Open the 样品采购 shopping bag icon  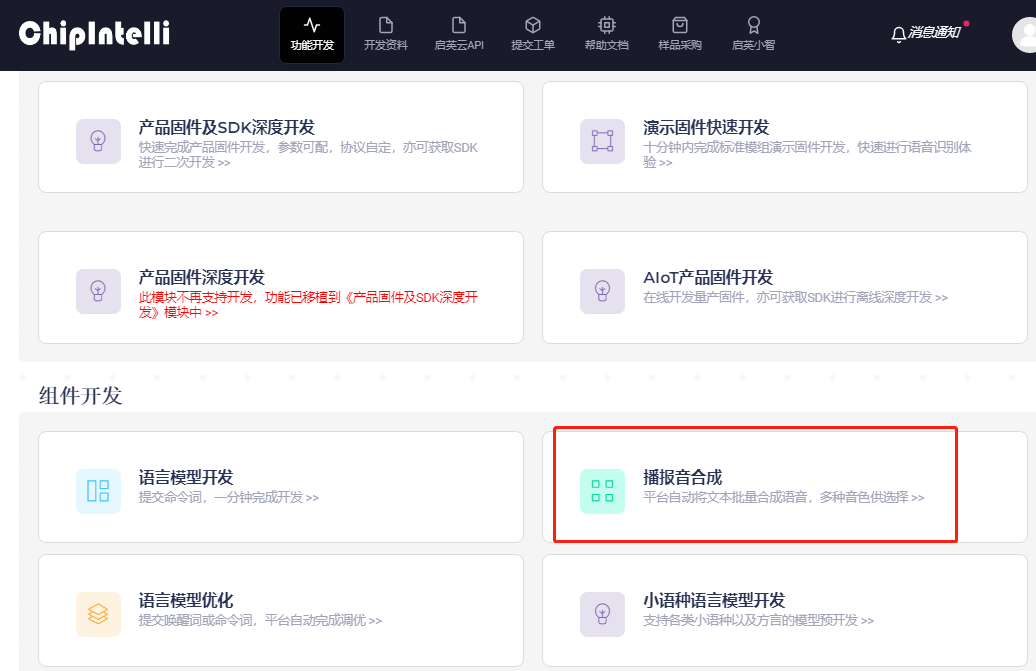click(680, 25)
